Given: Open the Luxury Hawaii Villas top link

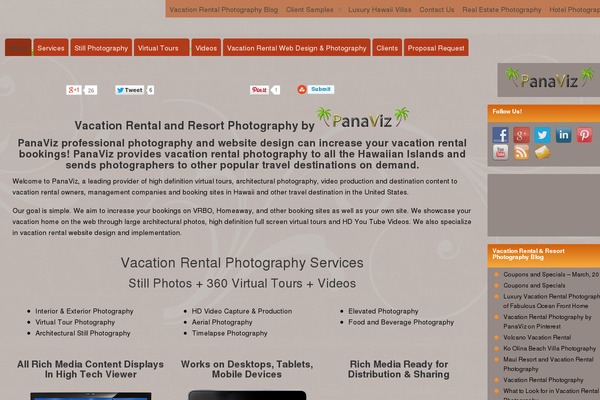Looking at the screenshot, I should 380,10.
